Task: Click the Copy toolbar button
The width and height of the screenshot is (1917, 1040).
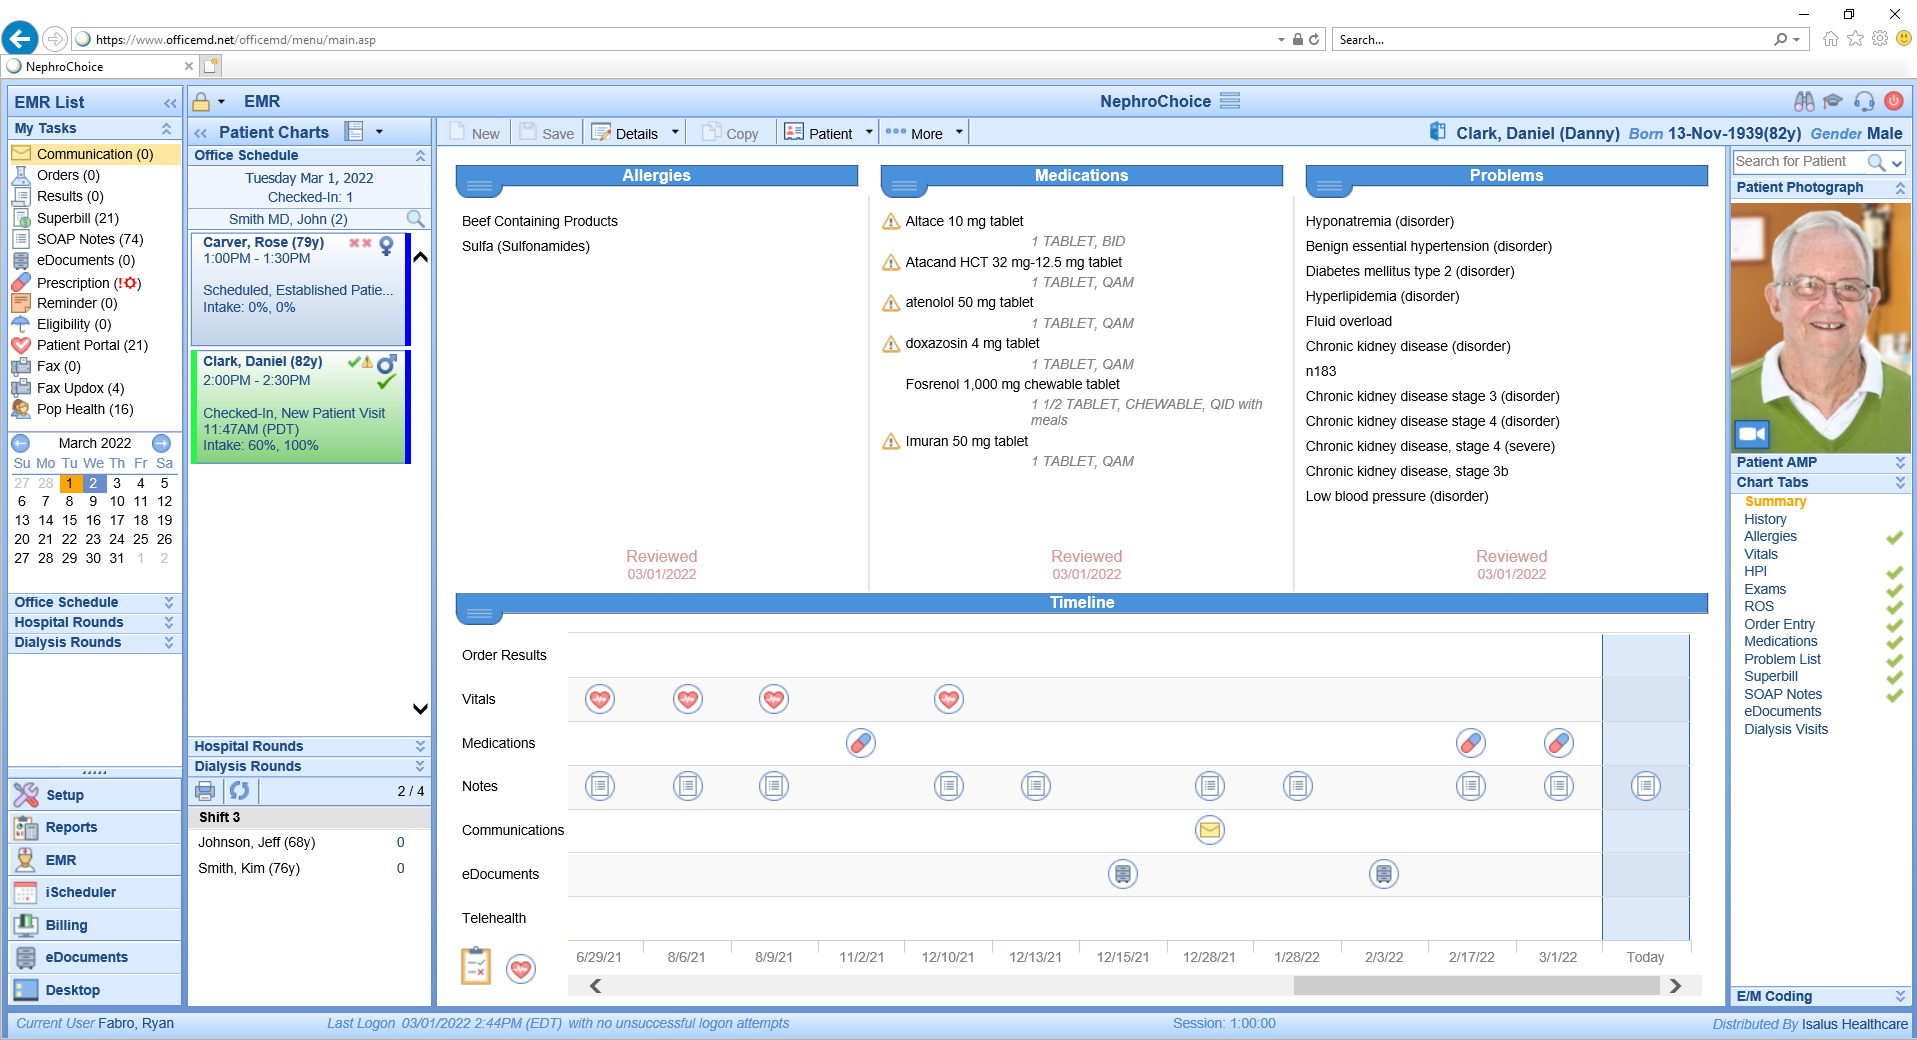Action: (x=730, y=133)
